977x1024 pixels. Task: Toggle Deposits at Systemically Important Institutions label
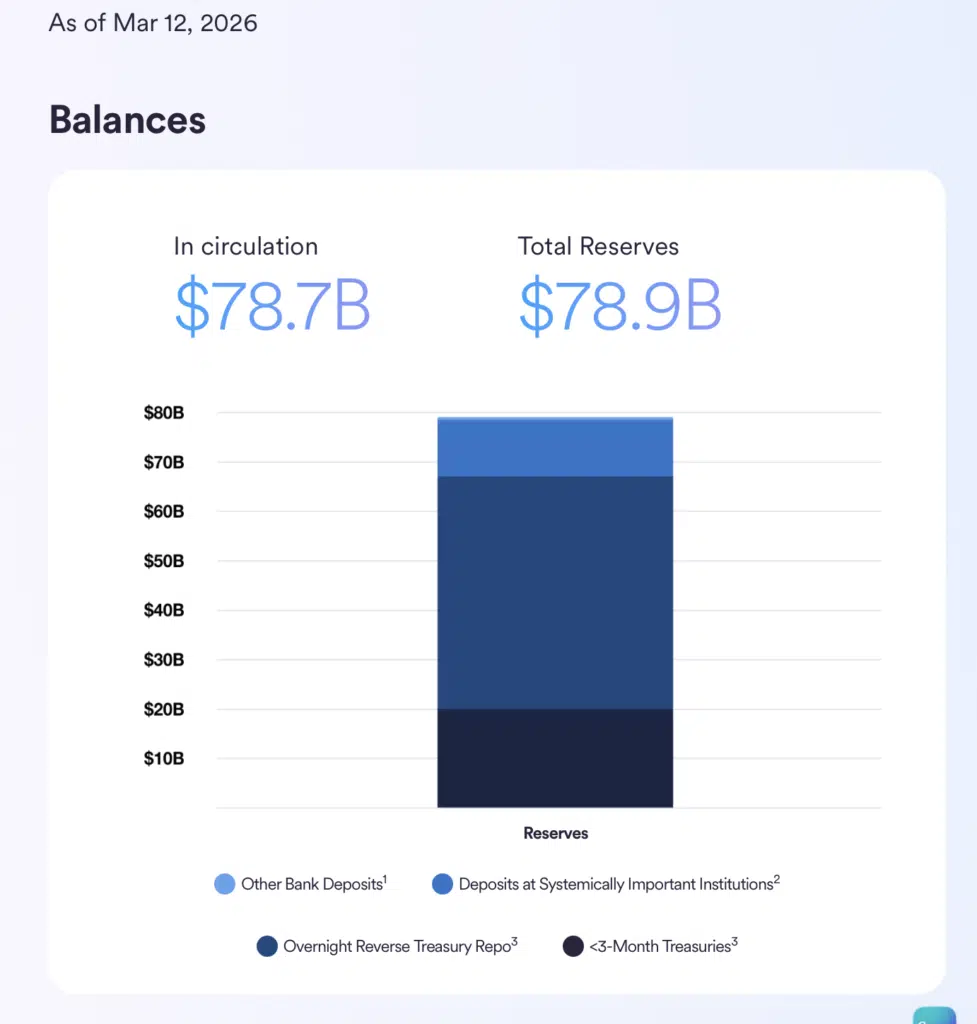tap(617, 884)
